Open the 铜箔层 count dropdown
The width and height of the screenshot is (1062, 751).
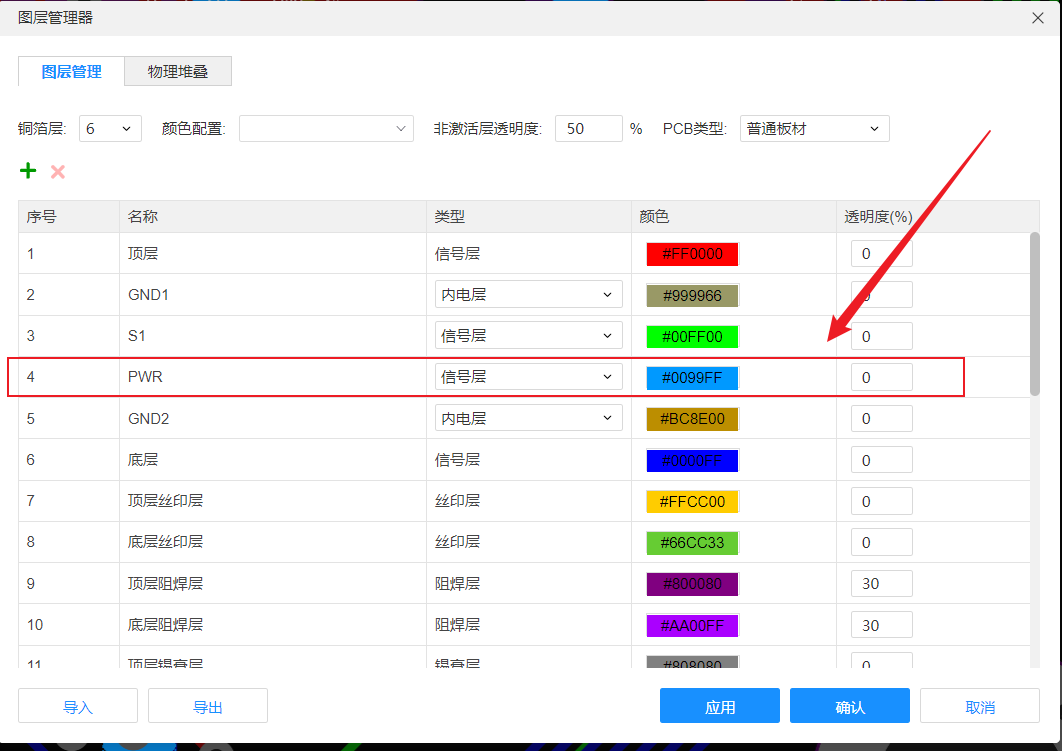pos(110,128)
